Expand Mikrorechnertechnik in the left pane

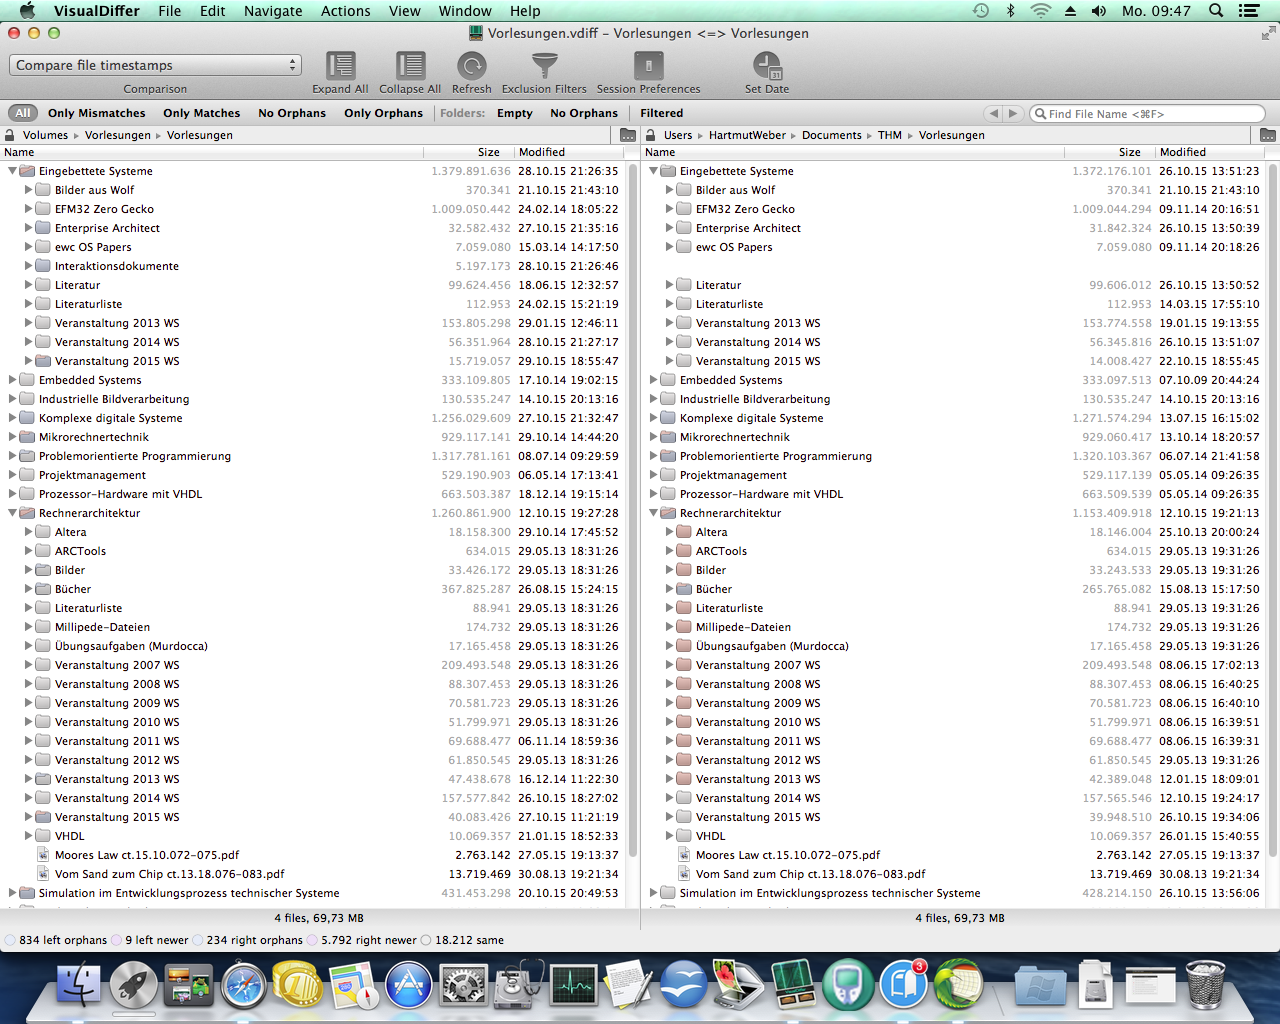[x=13, y=437]
